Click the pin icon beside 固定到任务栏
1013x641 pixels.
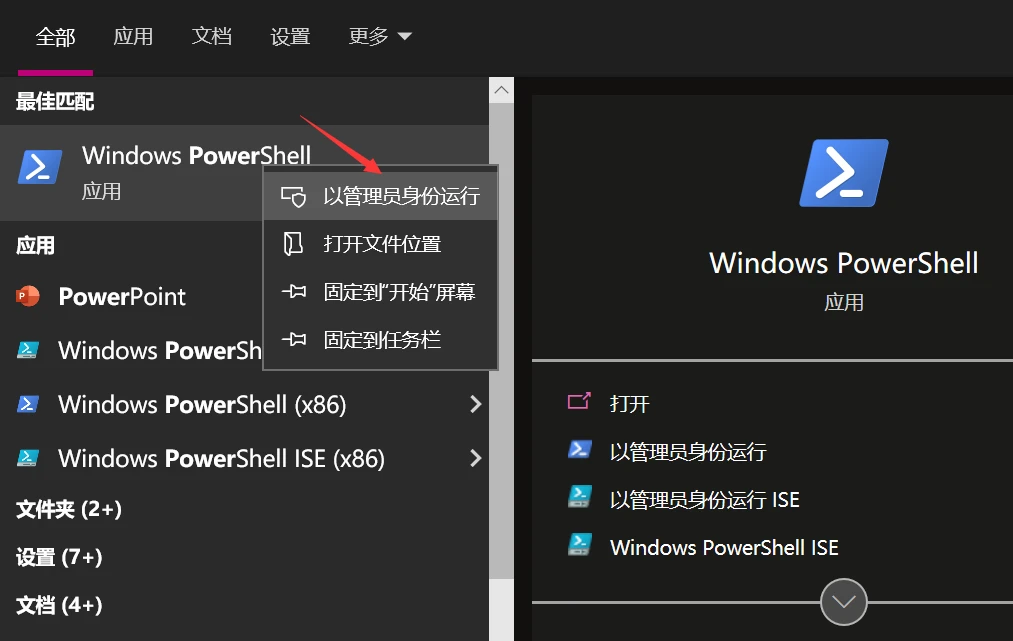coord(294,339)
